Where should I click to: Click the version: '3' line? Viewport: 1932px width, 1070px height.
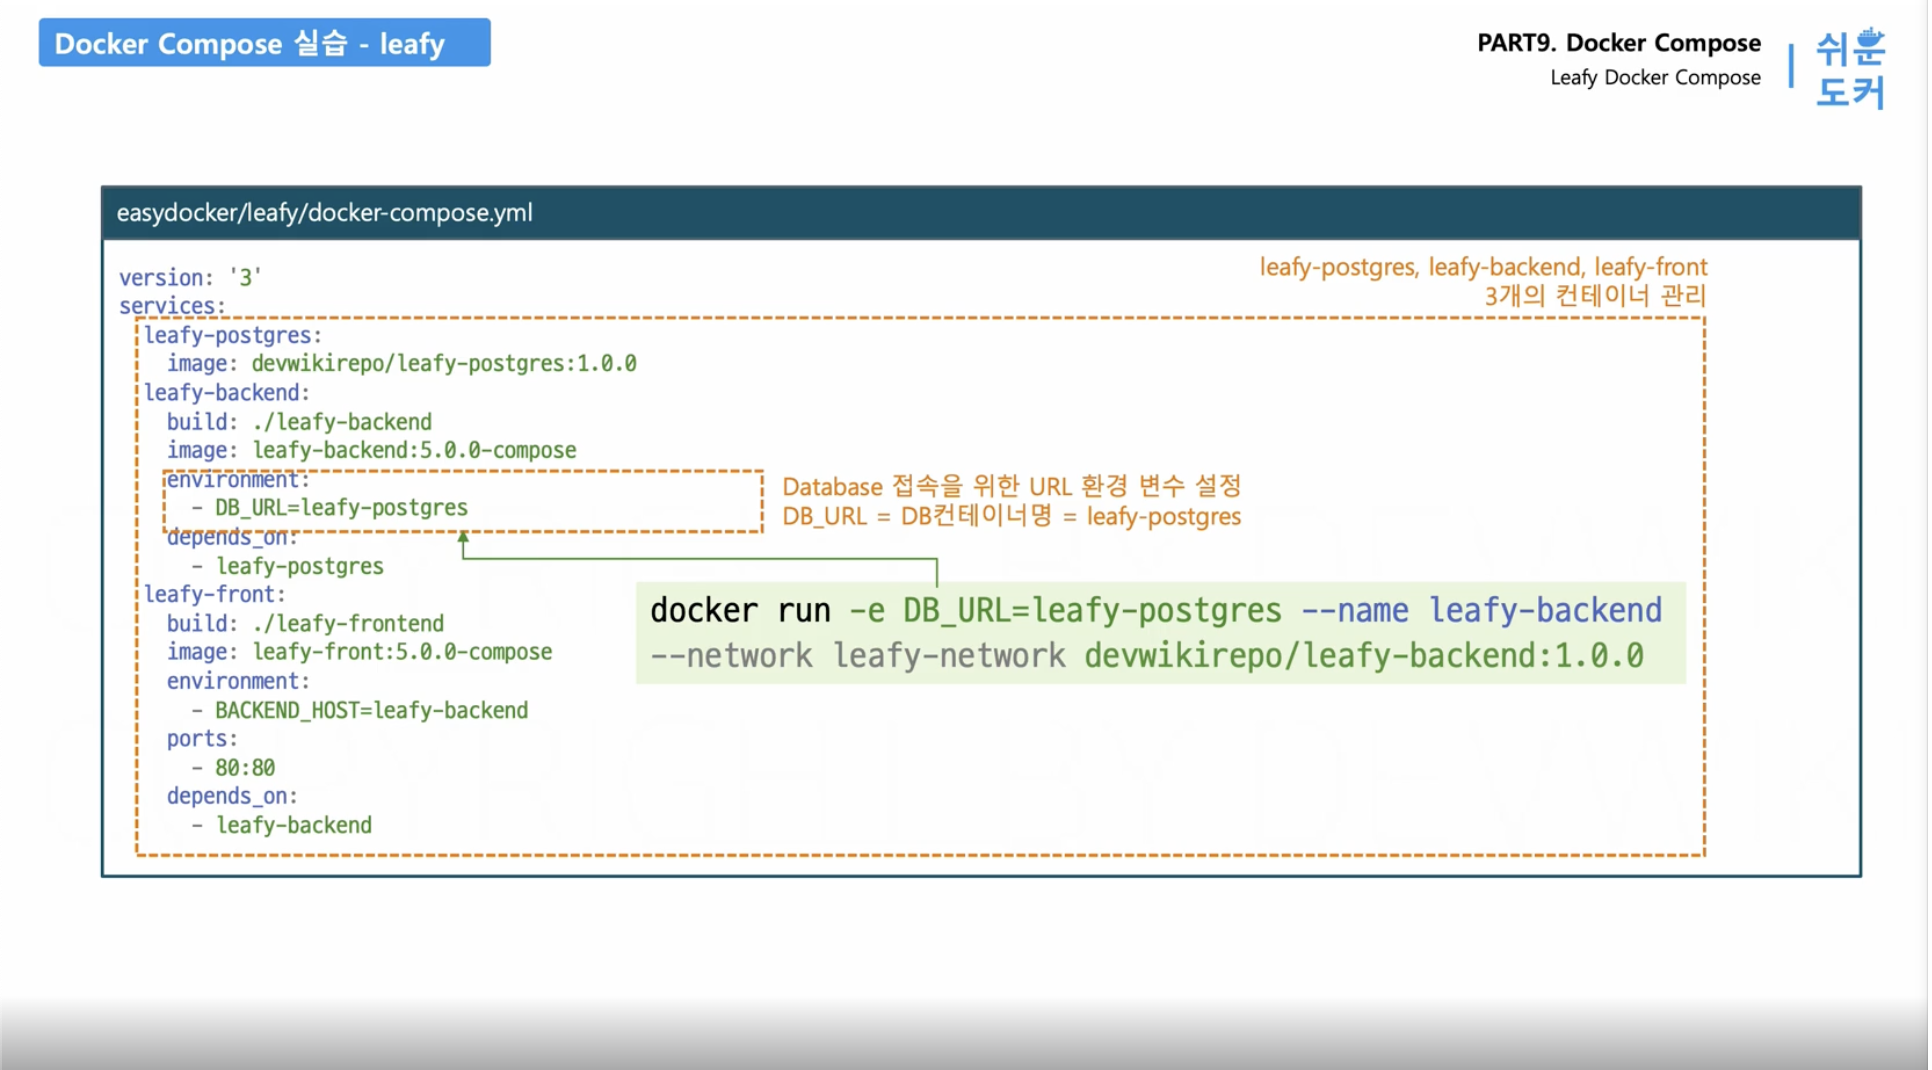tap(190, 277)
